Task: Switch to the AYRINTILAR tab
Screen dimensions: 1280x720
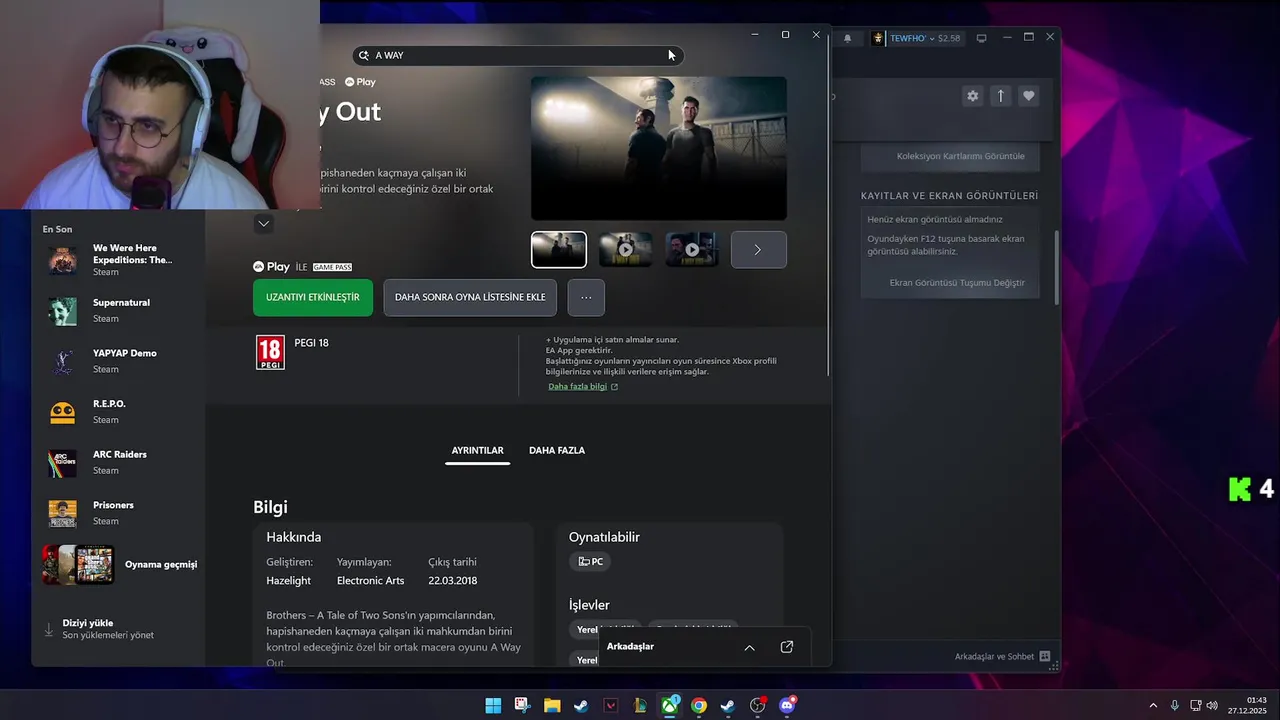Action: pyautogui.click(x=477, y=451)
